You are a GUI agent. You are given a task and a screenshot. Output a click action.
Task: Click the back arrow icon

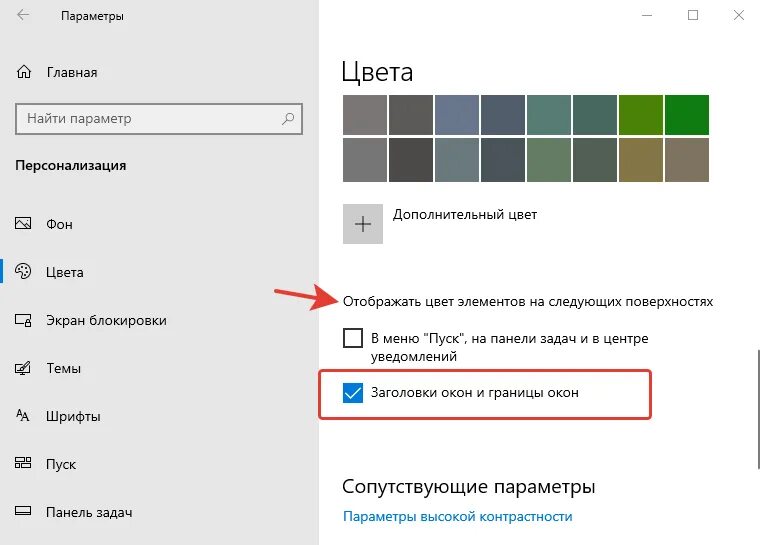point(23,15)
